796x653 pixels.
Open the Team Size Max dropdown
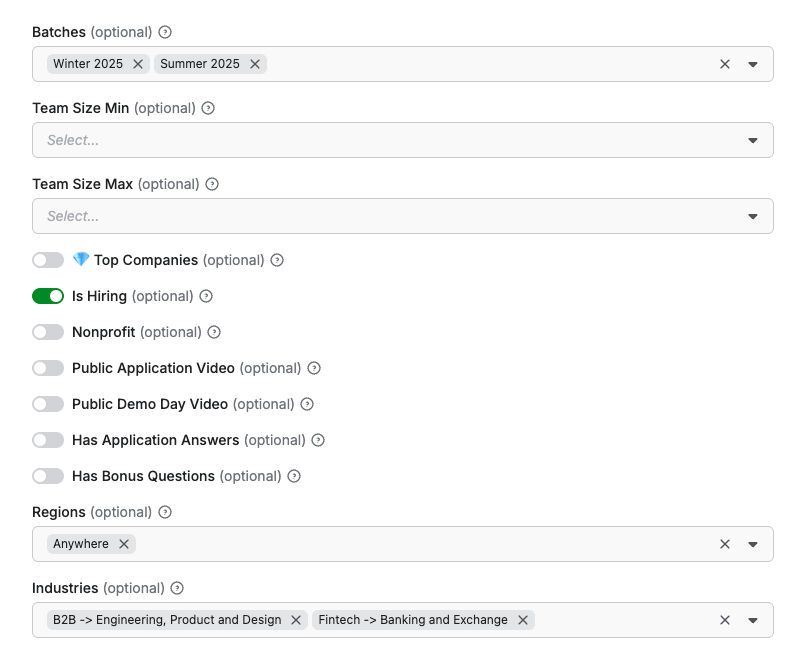[402, 216]
